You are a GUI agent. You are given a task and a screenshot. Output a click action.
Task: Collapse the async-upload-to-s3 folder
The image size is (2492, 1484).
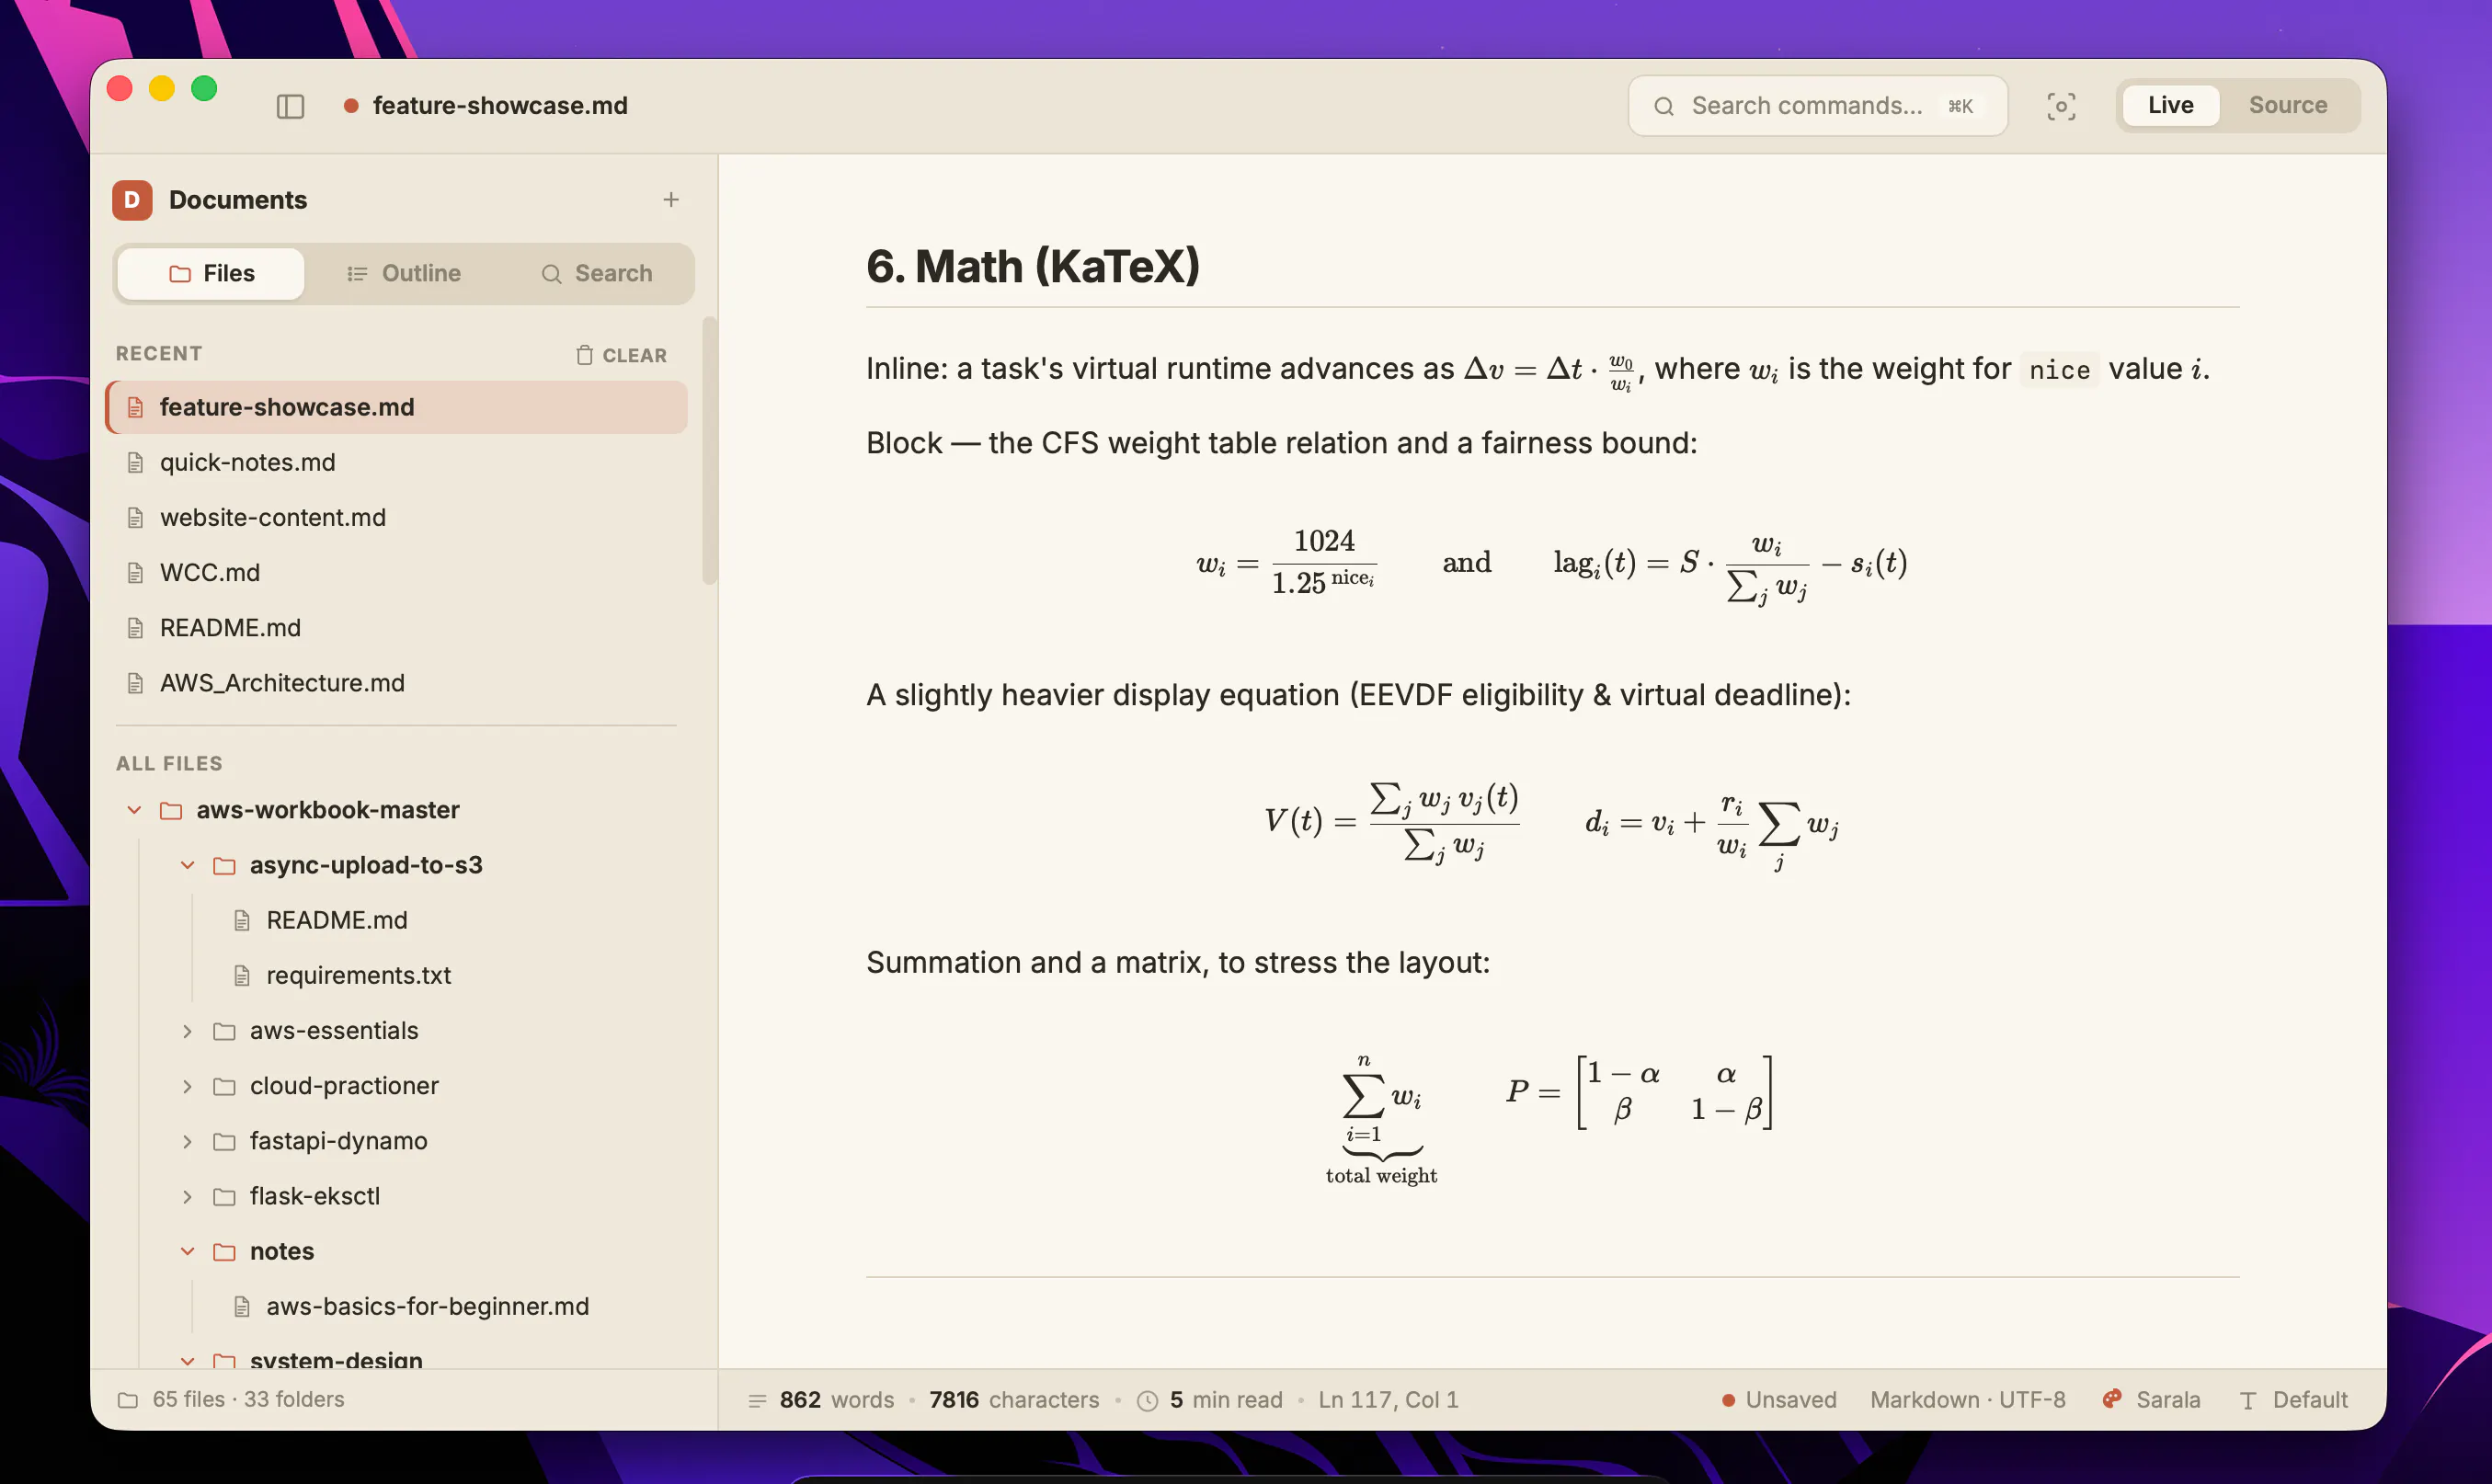(187, 865)
